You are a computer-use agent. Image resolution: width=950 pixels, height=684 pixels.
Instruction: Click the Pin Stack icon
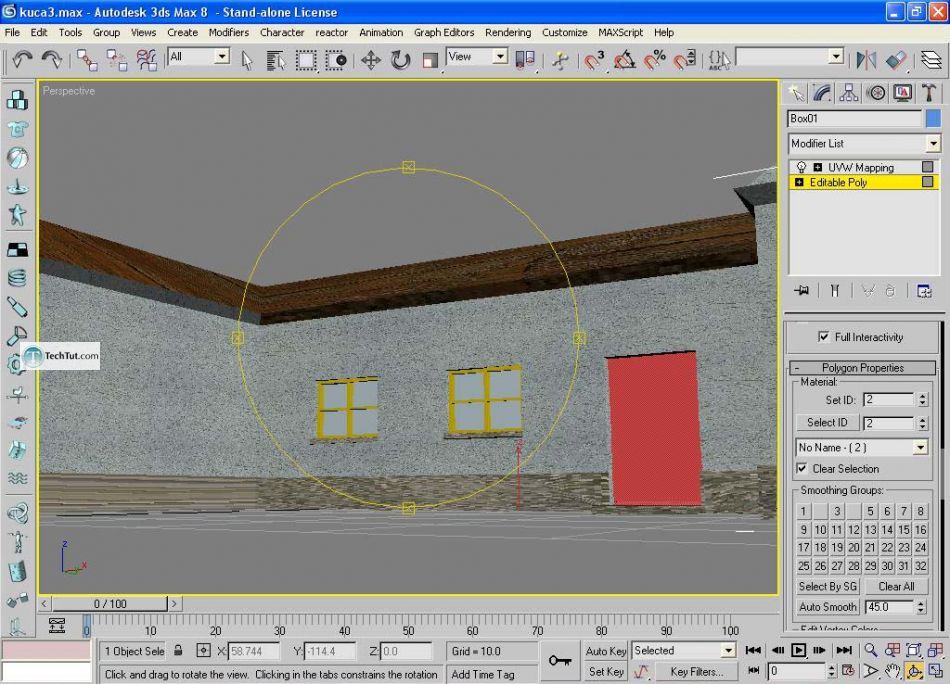(802, 291)
